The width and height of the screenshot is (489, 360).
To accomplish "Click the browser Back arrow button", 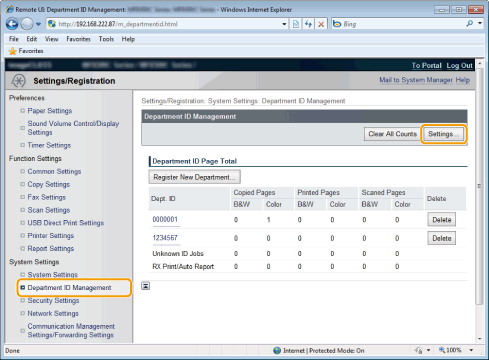I will (x=12, y=24).
